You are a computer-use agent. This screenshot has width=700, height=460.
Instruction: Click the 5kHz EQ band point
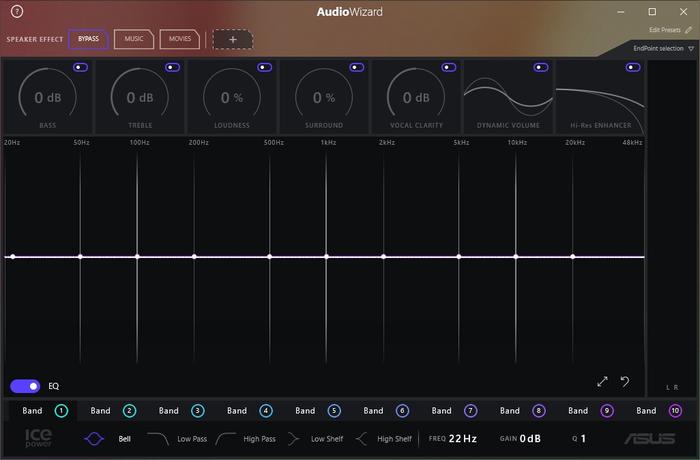459,257
